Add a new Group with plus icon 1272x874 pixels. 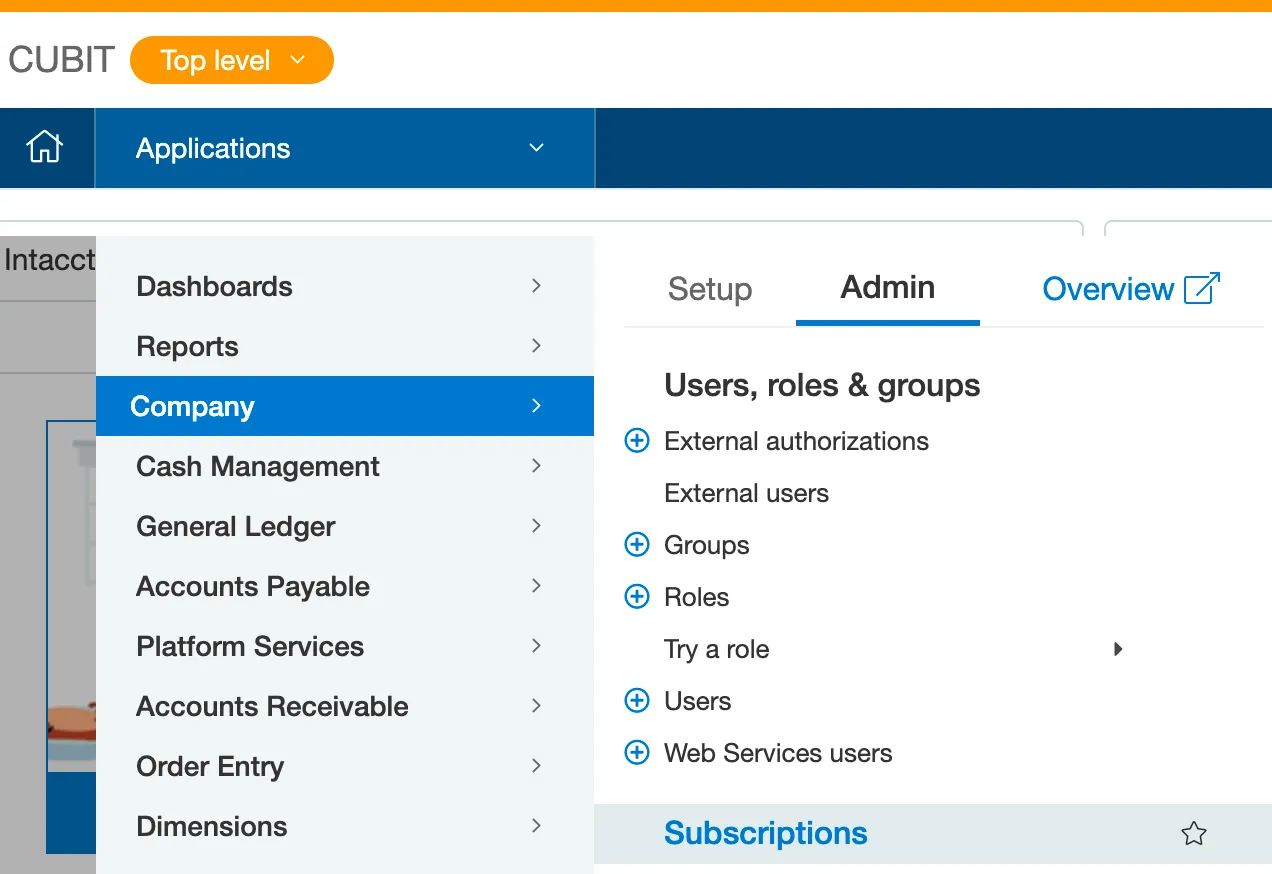pyautogui.click(x=637, y=545)
